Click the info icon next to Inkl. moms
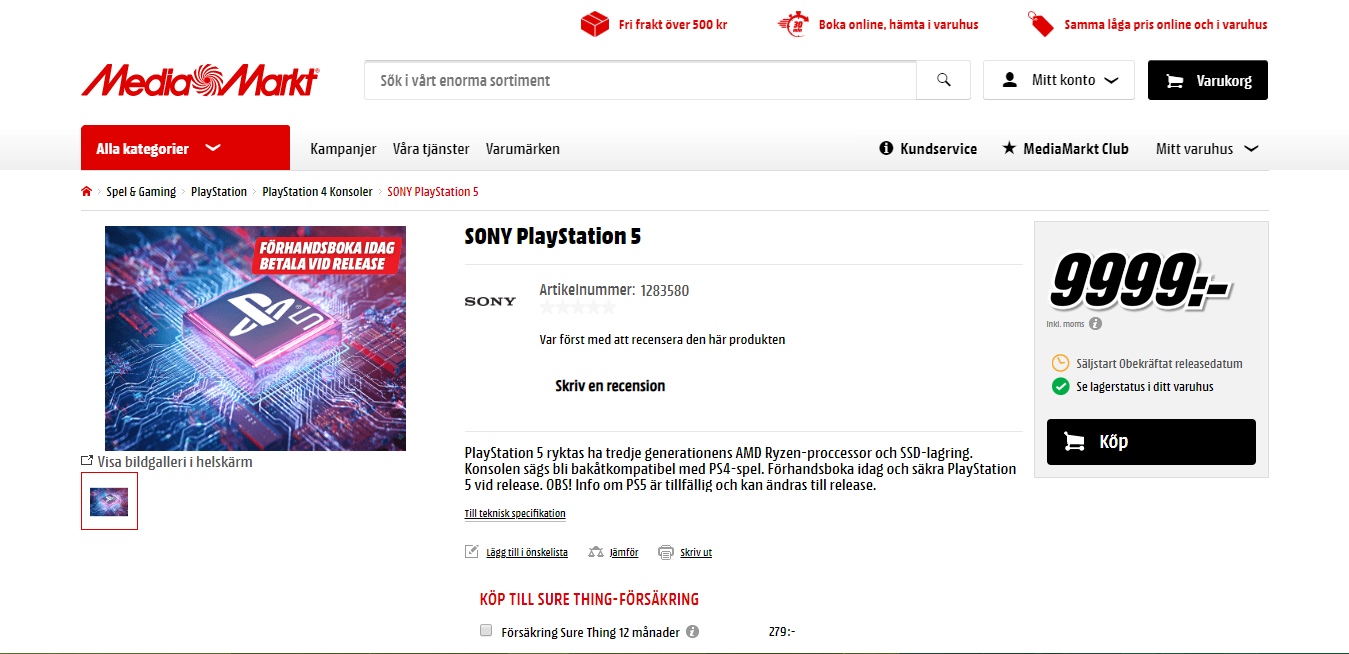Viewport: 1349px width, 654px height. [1095, 324]
